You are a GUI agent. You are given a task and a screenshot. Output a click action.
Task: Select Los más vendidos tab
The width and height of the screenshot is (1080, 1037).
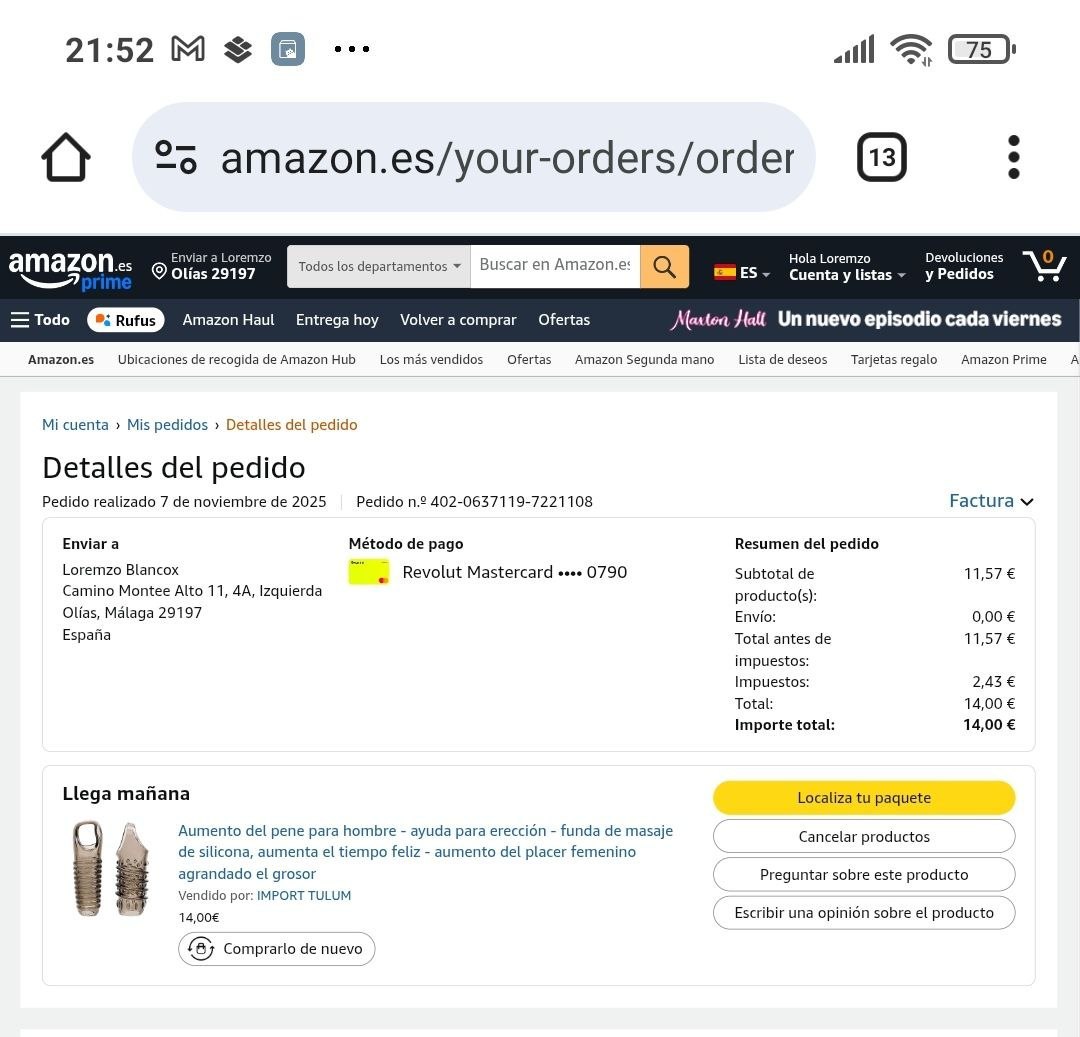pos(431,359)
